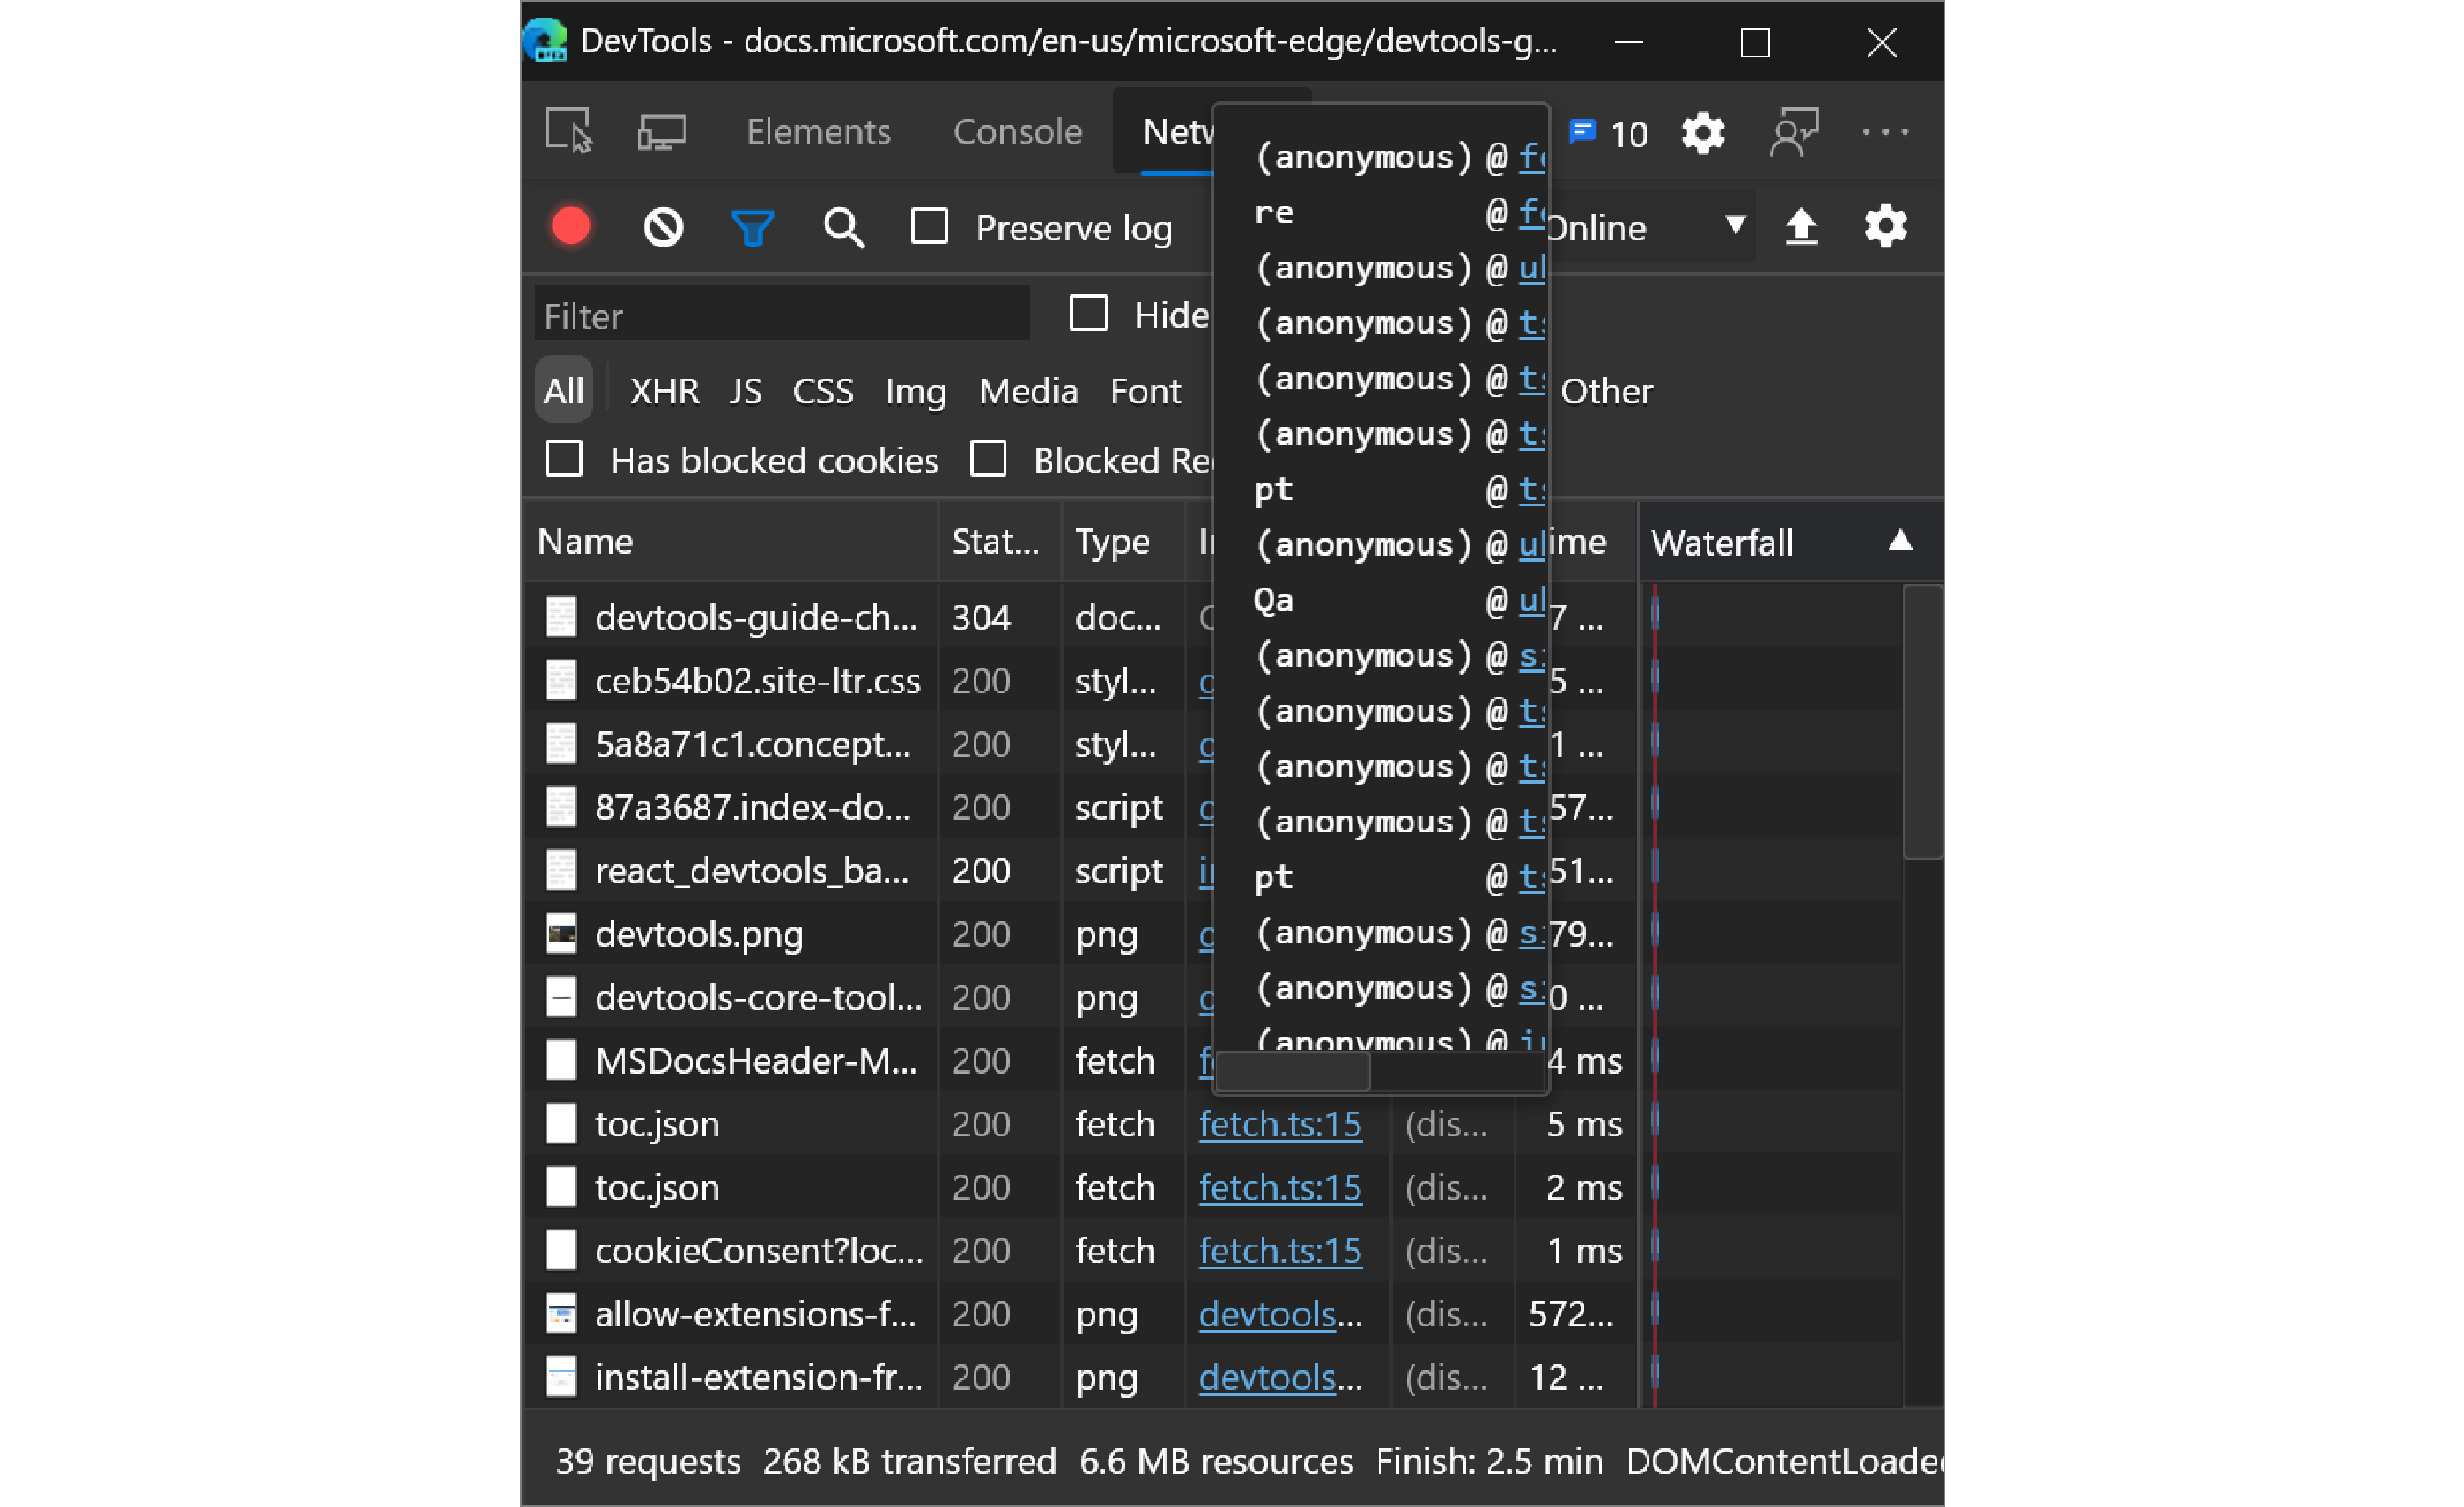Enable the Blocked Requests checkbox
This screenshot has height=1507, width=2464.
988,459
